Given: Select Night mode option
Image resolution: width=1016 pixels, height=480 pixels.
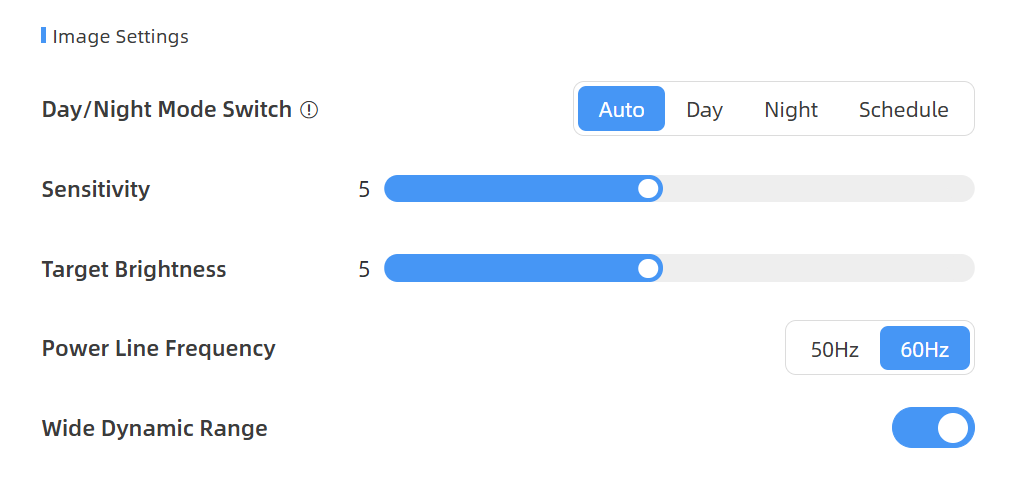Looking at the screenshot, I should click(791, 109).
